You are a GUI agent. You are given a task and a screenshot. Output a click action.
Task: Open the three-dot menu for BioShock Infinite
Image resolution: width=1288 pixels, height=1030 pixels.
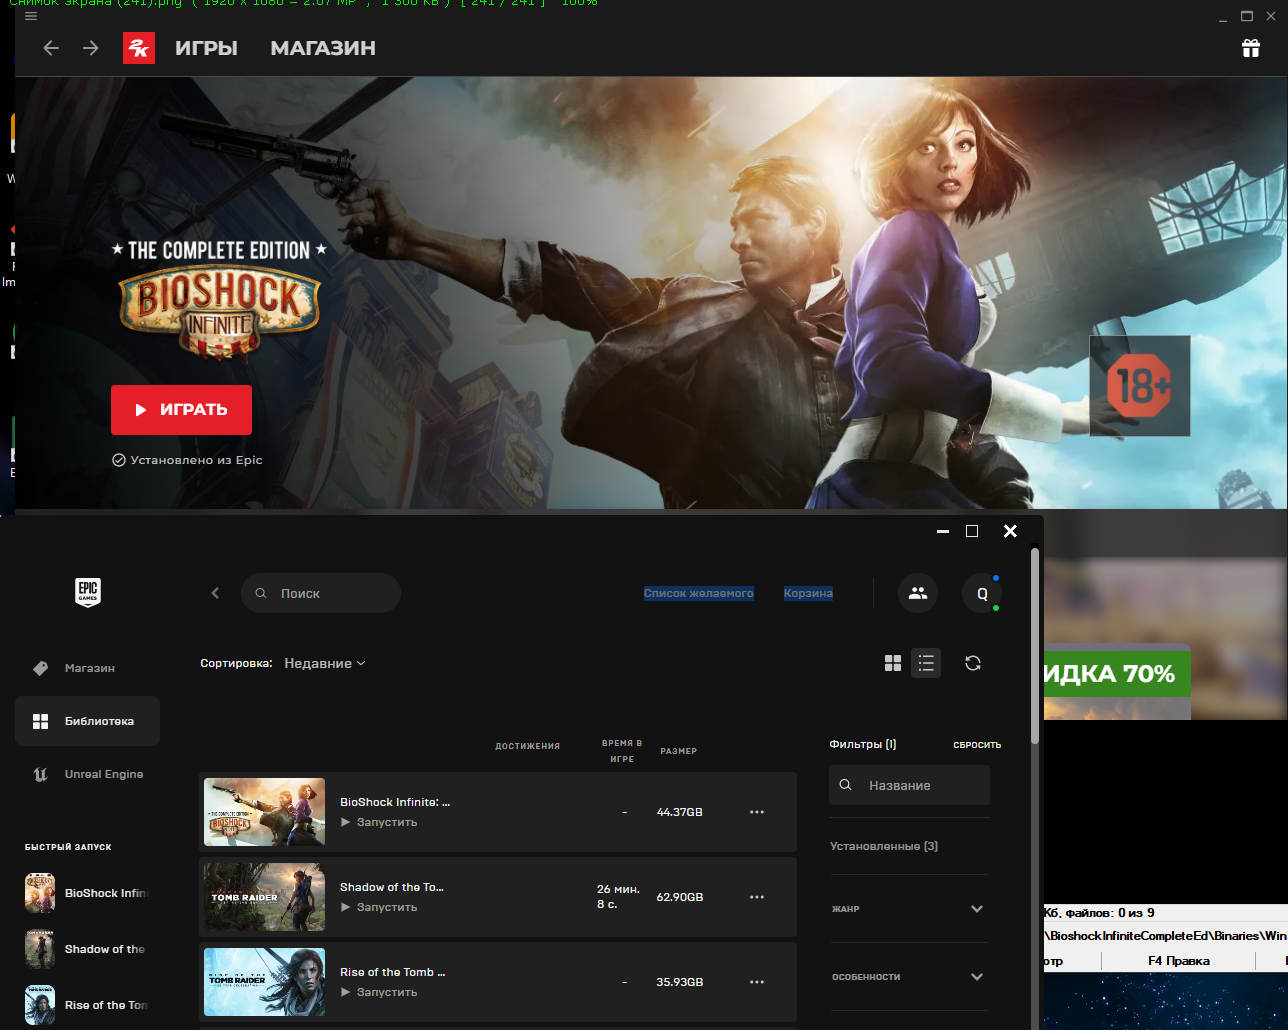point(757,812)
